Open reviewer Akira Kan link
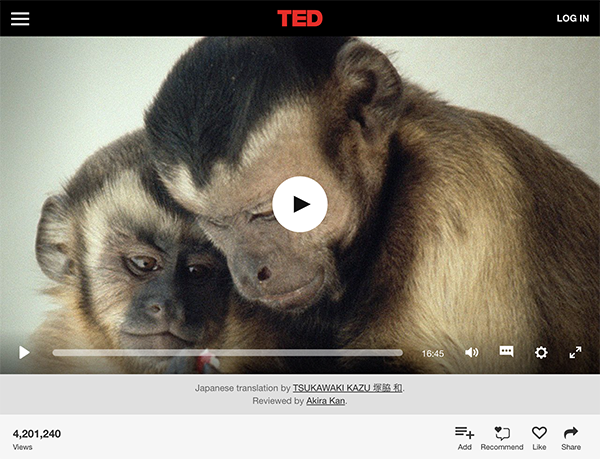The height and width of the screenshot is (459, 600). [326, 401]
